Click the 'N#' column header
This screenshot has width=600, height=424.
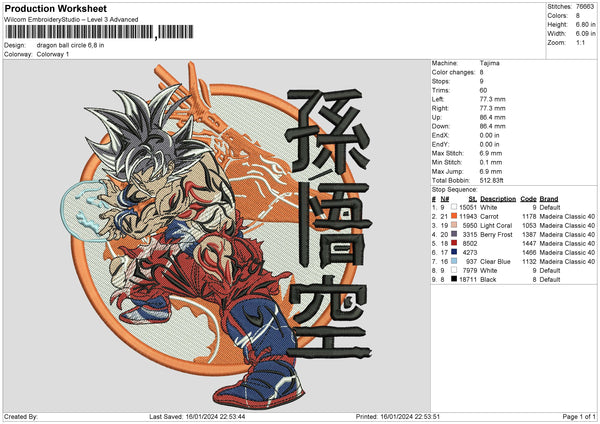(445, 199)
